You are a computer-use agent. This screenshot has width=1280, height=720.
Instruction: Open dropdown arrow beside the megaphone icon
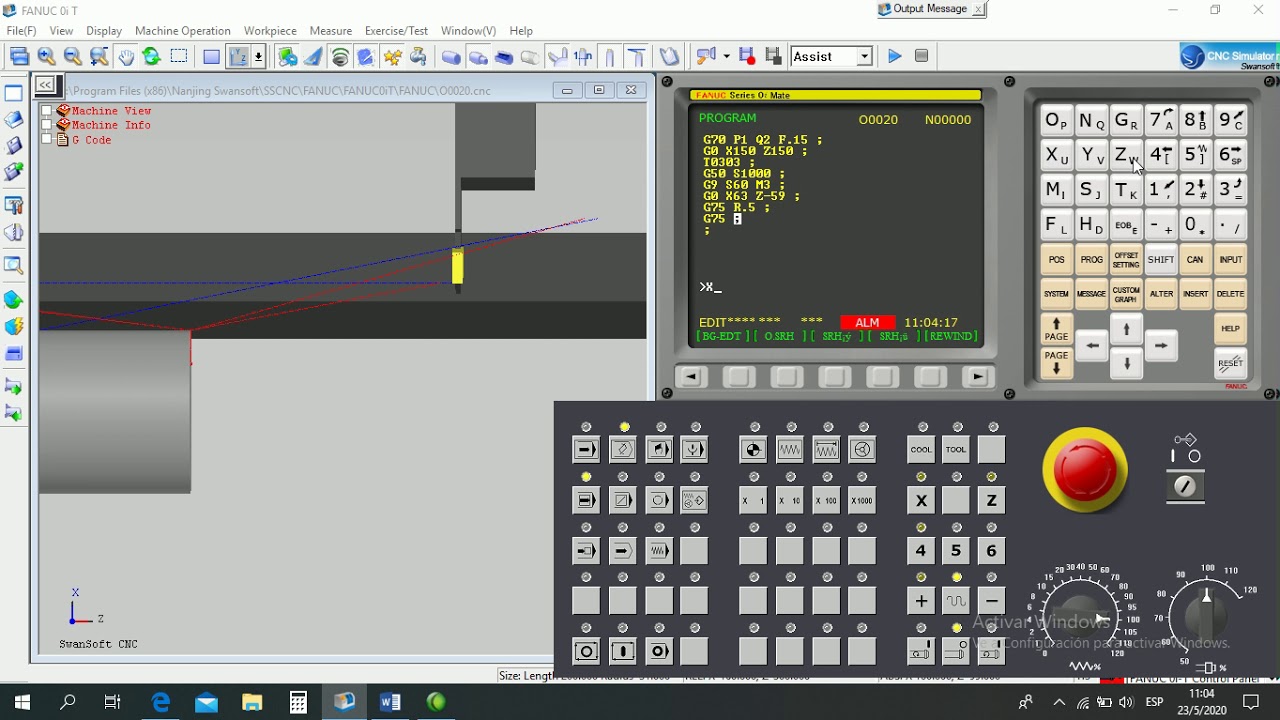point(726,57)
